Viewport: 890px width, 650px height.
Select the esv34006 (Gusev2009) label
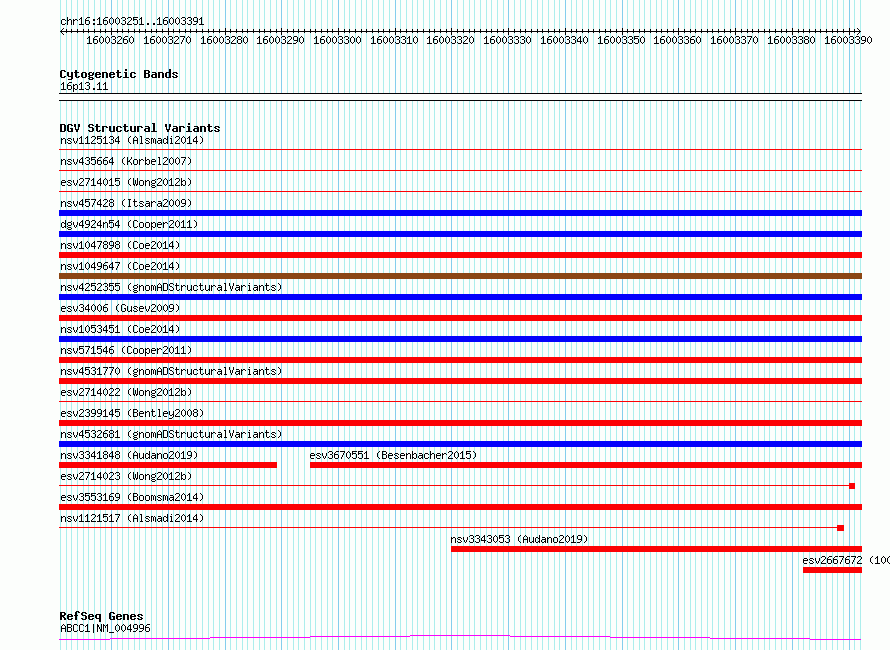(x=120, y=308)
